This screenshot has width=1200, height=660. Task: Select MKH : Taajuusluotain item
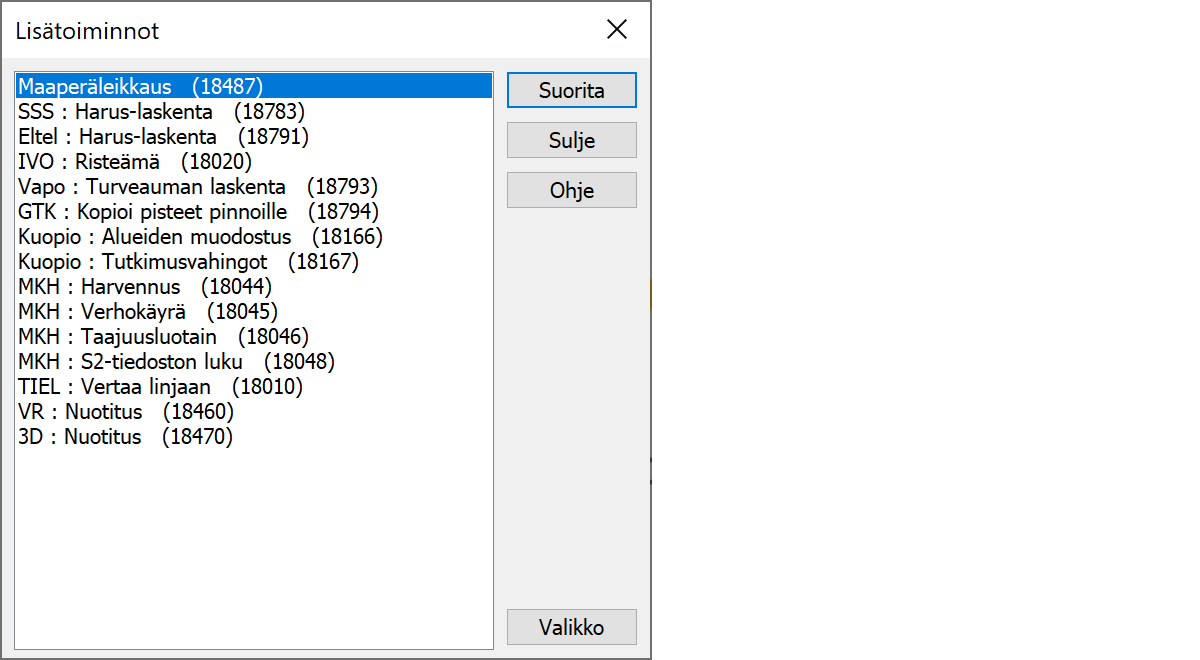tap(163, 337)
